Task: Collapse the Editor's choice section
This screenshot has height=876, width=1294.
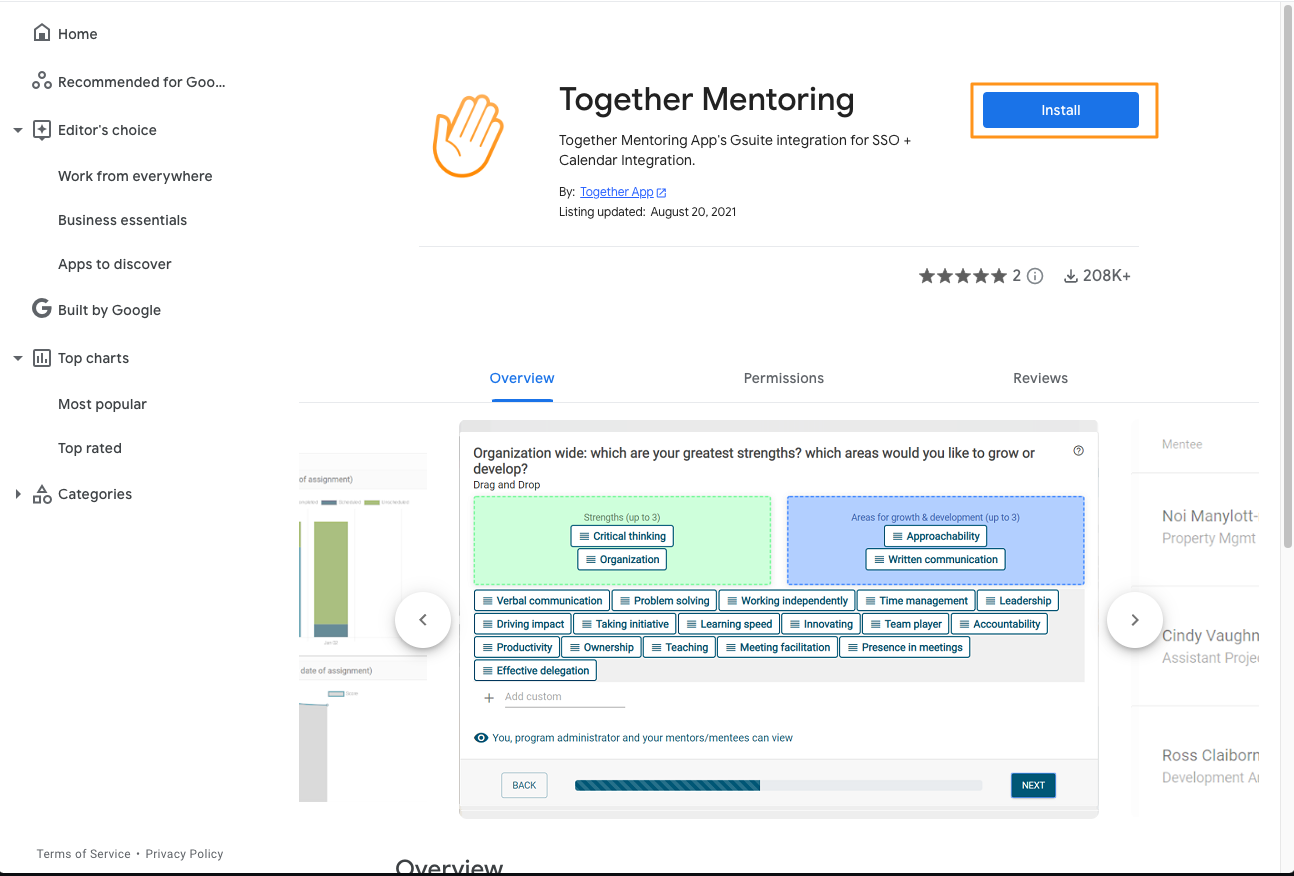Action: (x=17, y=130)
